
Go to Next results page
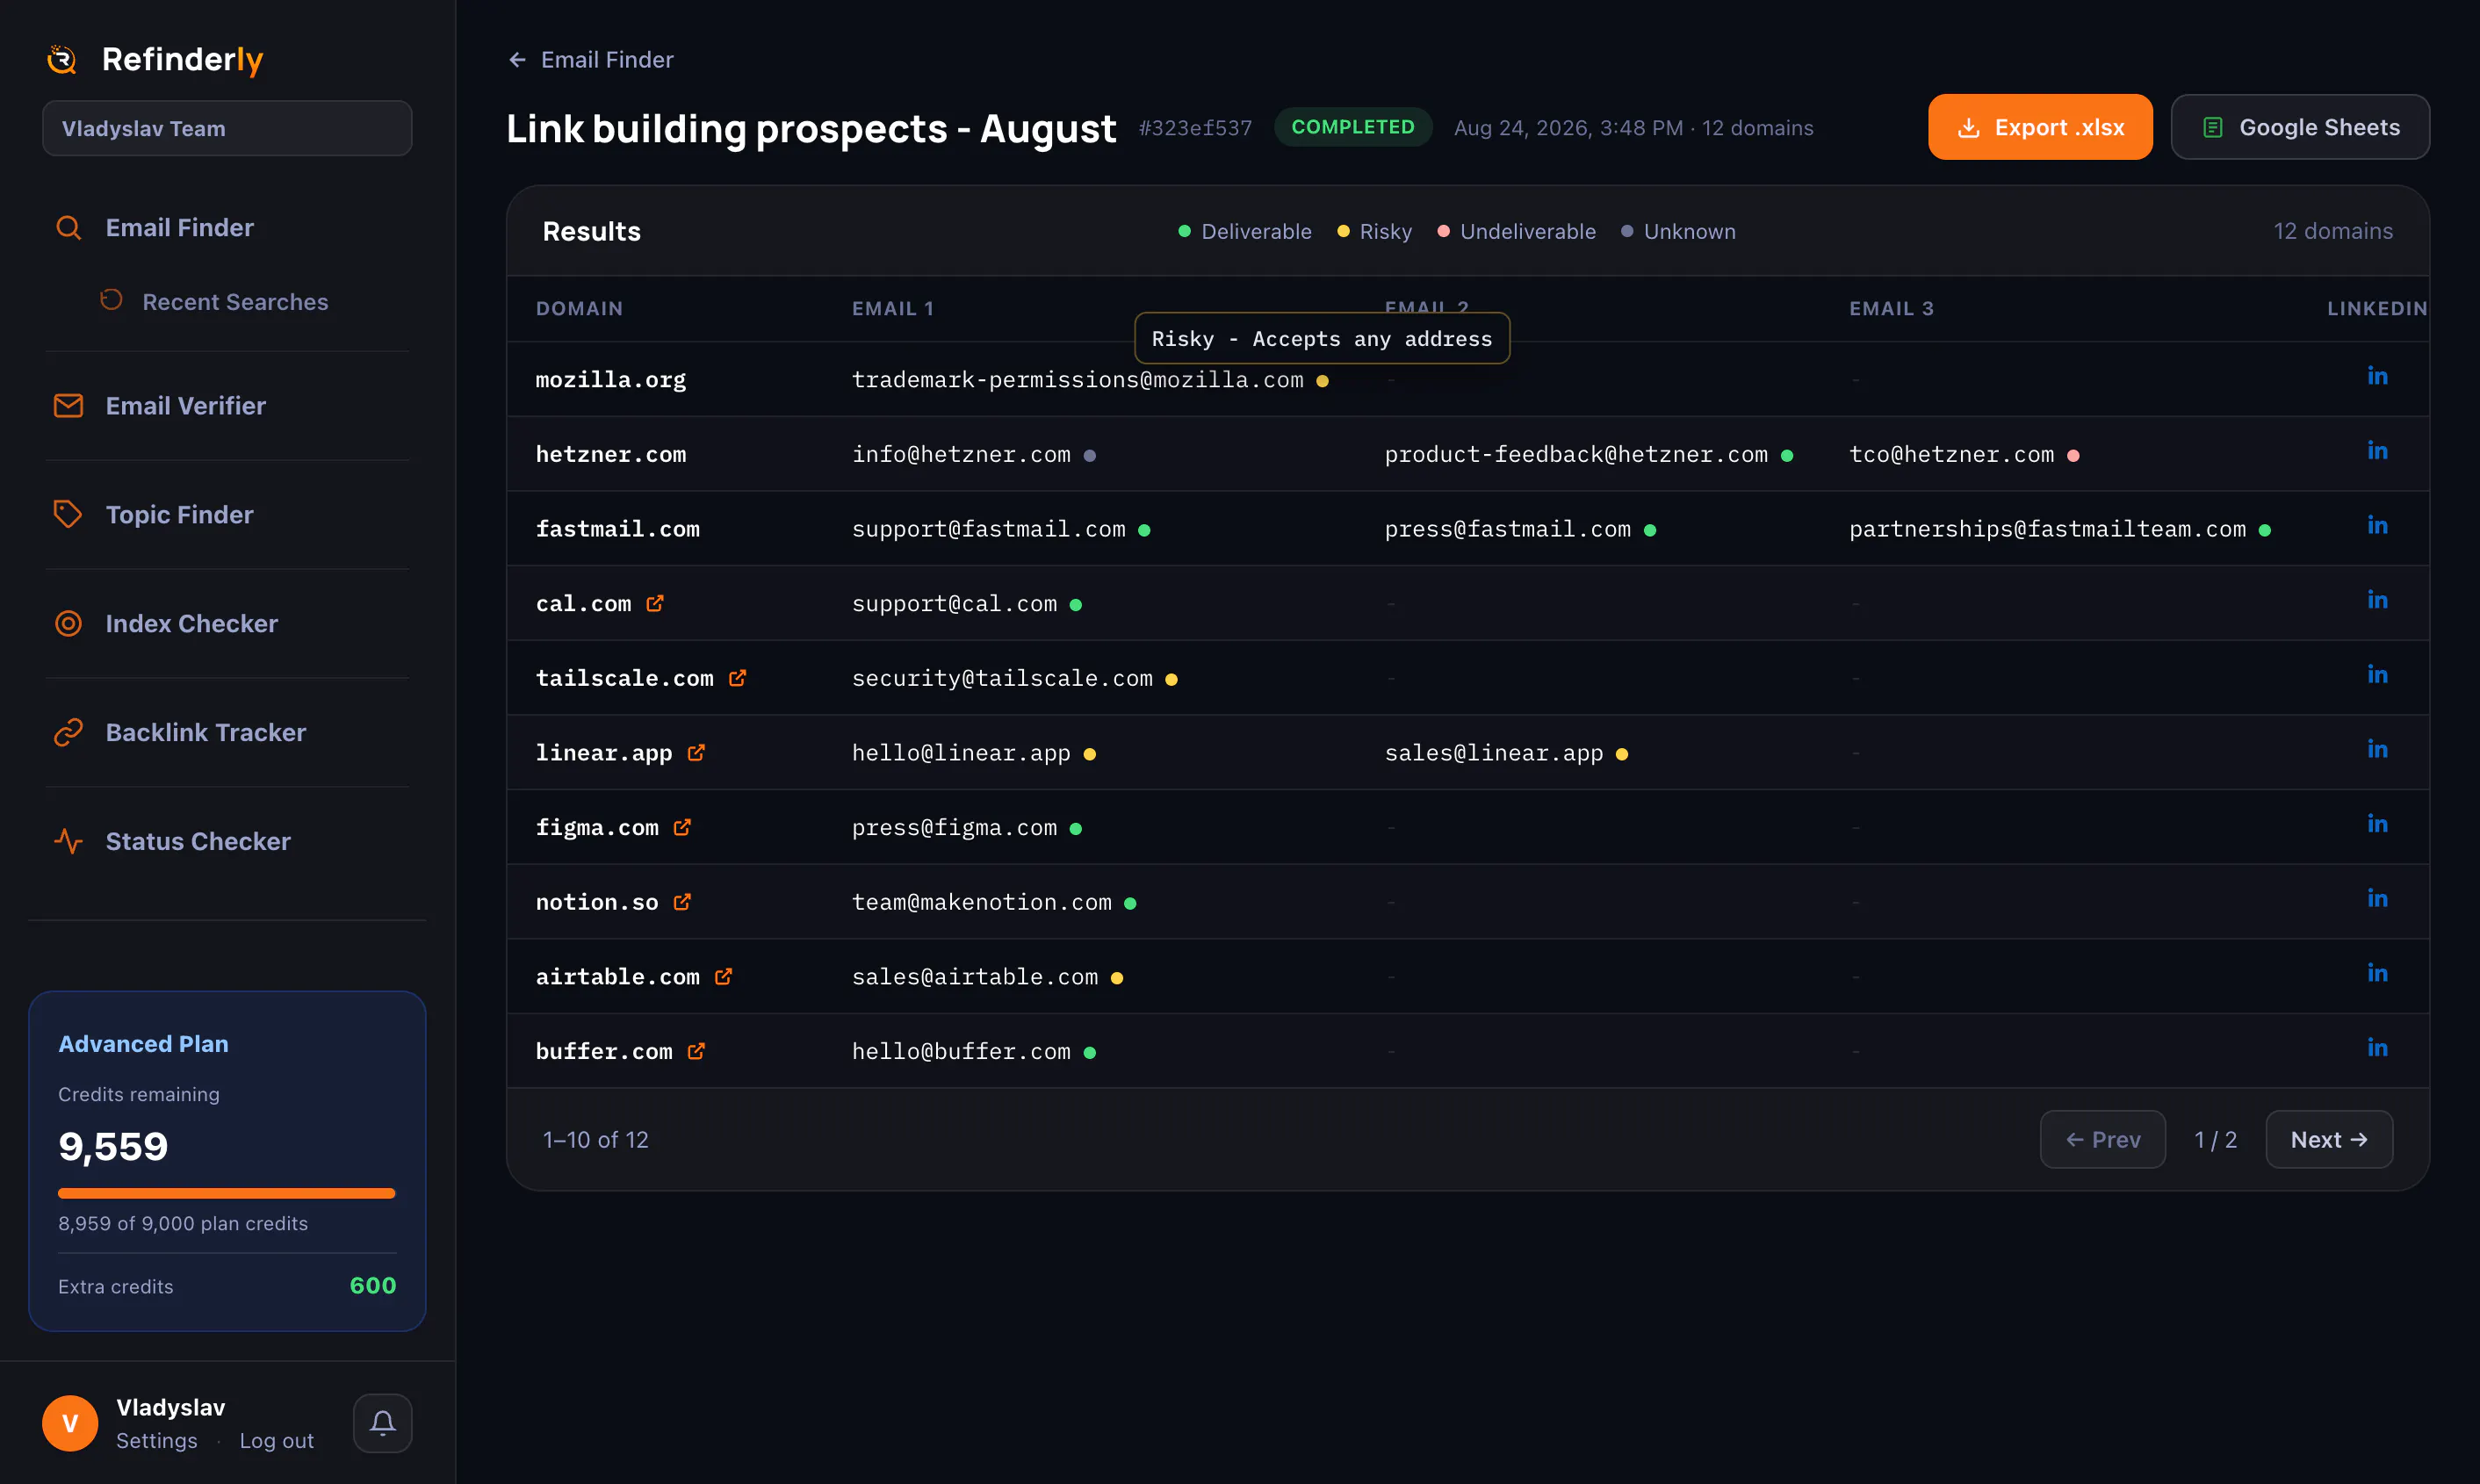[2329, 1139]
